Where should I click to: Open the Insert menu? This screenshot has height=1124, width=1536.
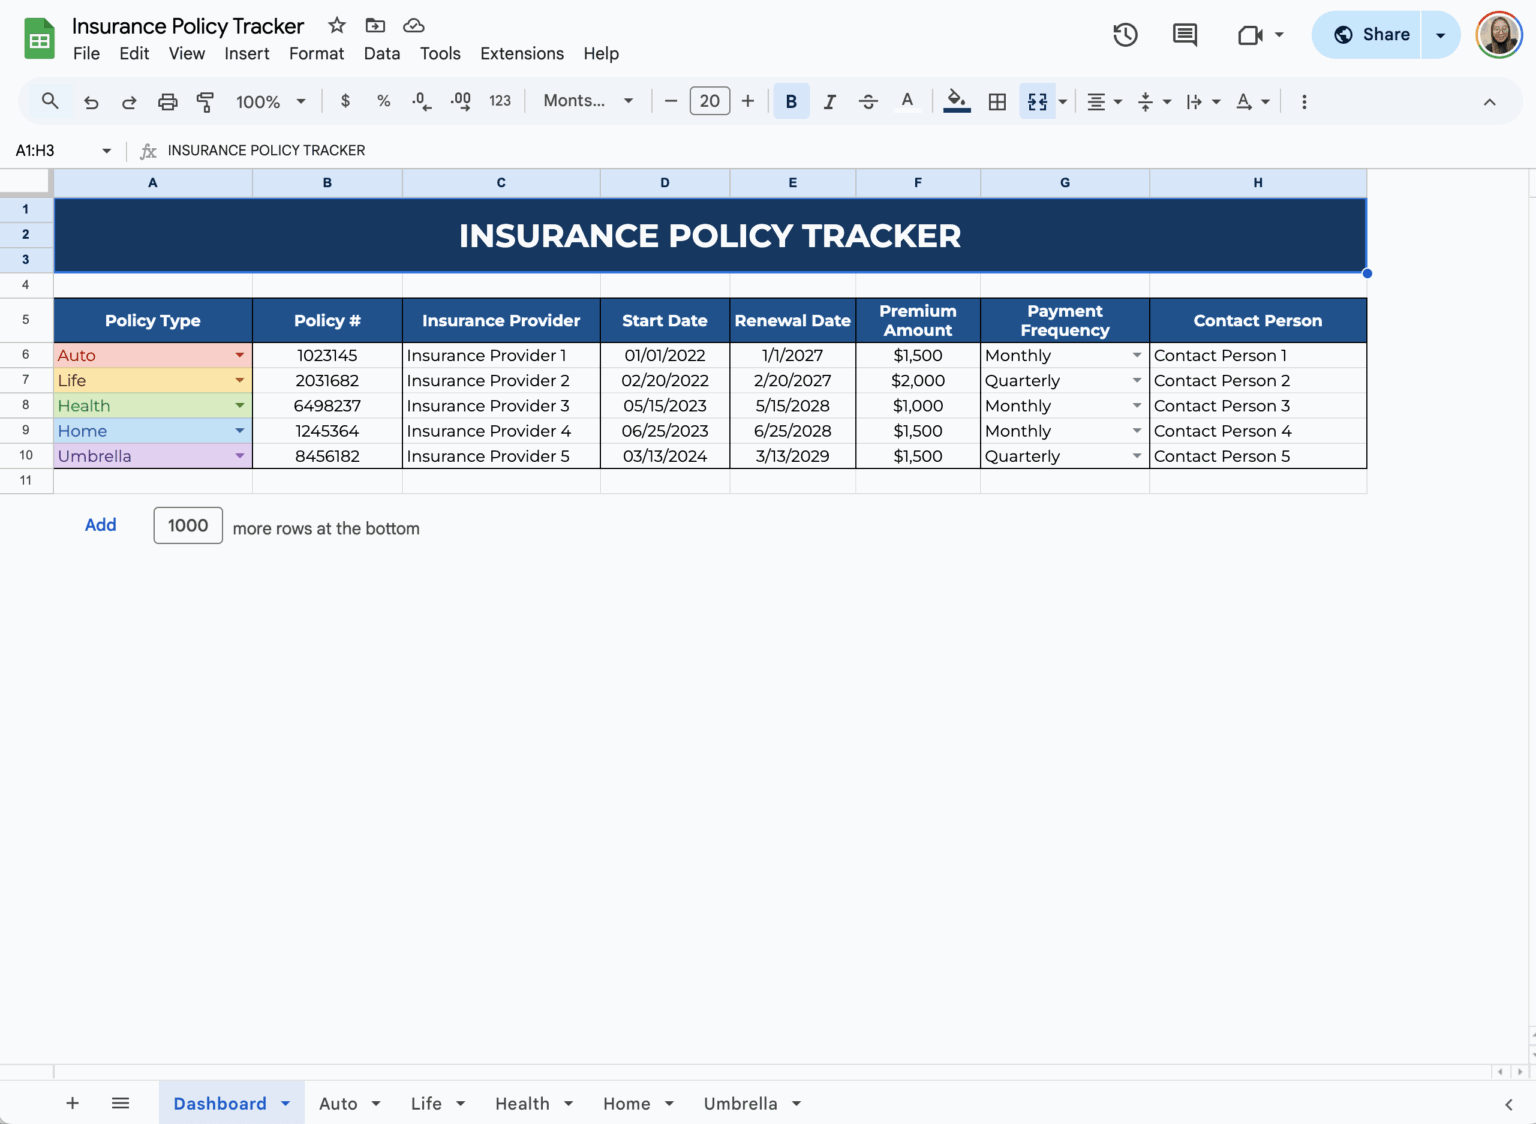[246, 53]
